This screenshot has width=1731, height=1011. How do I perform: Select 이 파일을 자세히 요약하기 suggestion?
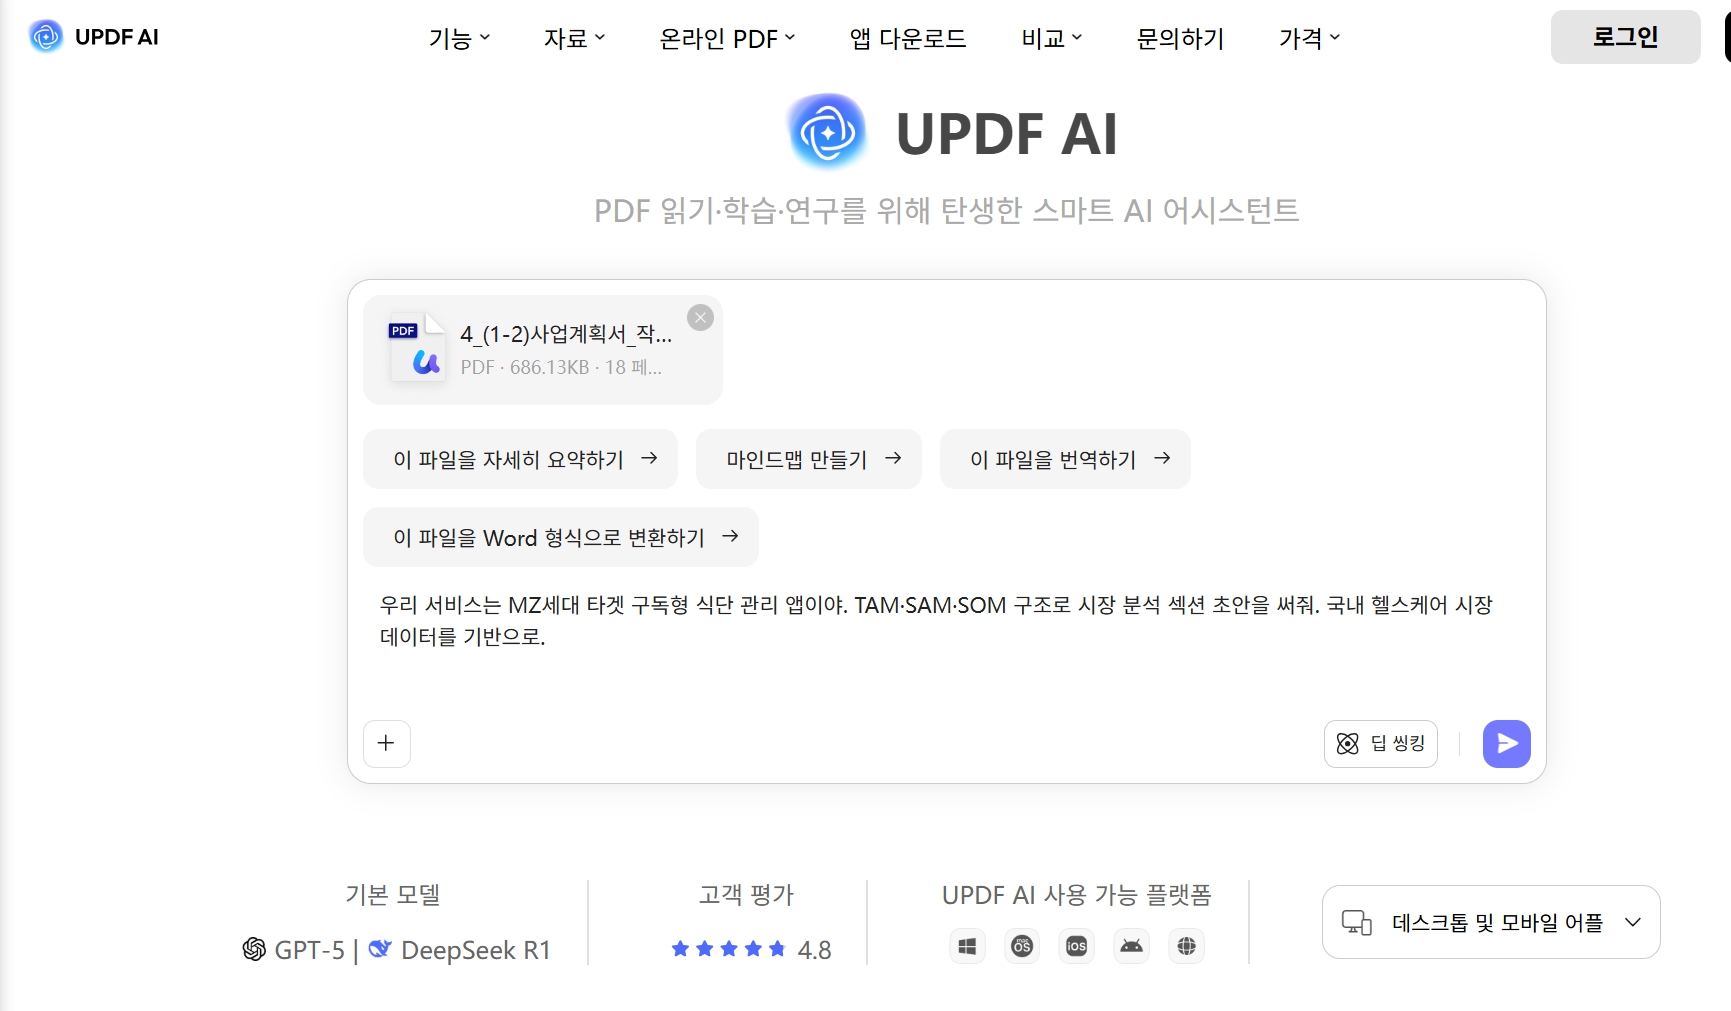tap(520, 459)
